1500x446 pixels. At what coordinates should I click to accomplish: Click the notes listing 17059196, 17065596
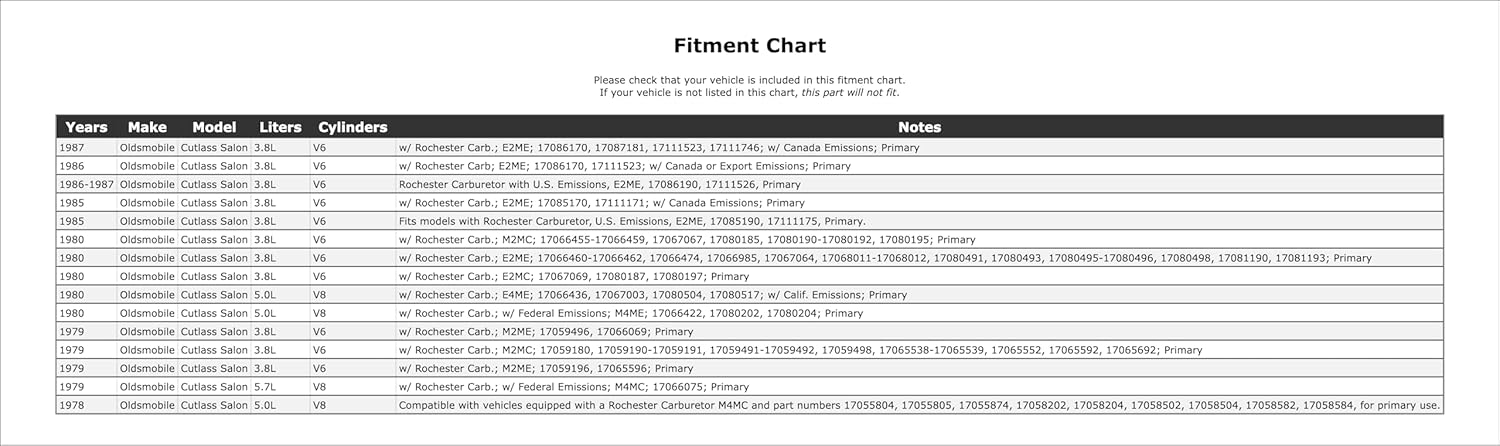coord(545,369)
